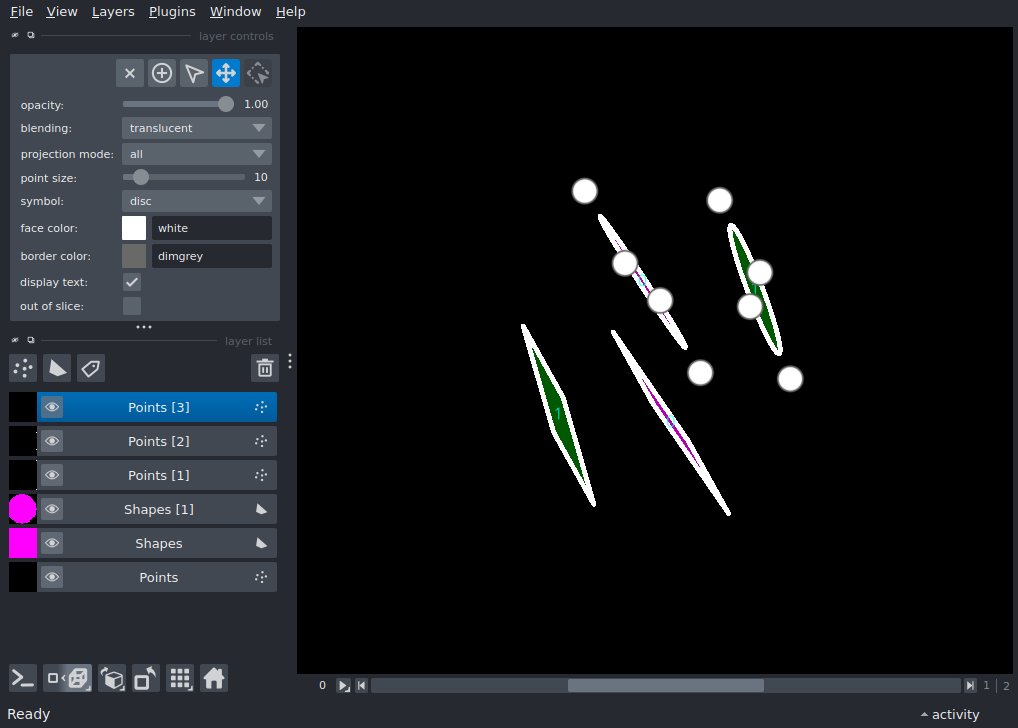1018x728 pixels.
Task: Toggle grid view mode
Action: point(180,678)
